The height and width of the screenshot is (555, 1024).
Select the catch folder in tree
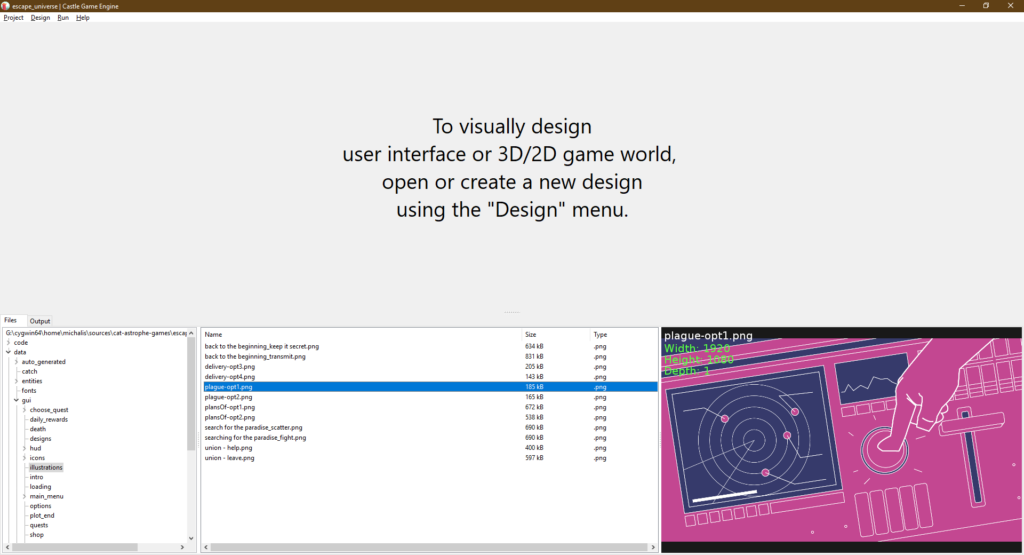29,372
